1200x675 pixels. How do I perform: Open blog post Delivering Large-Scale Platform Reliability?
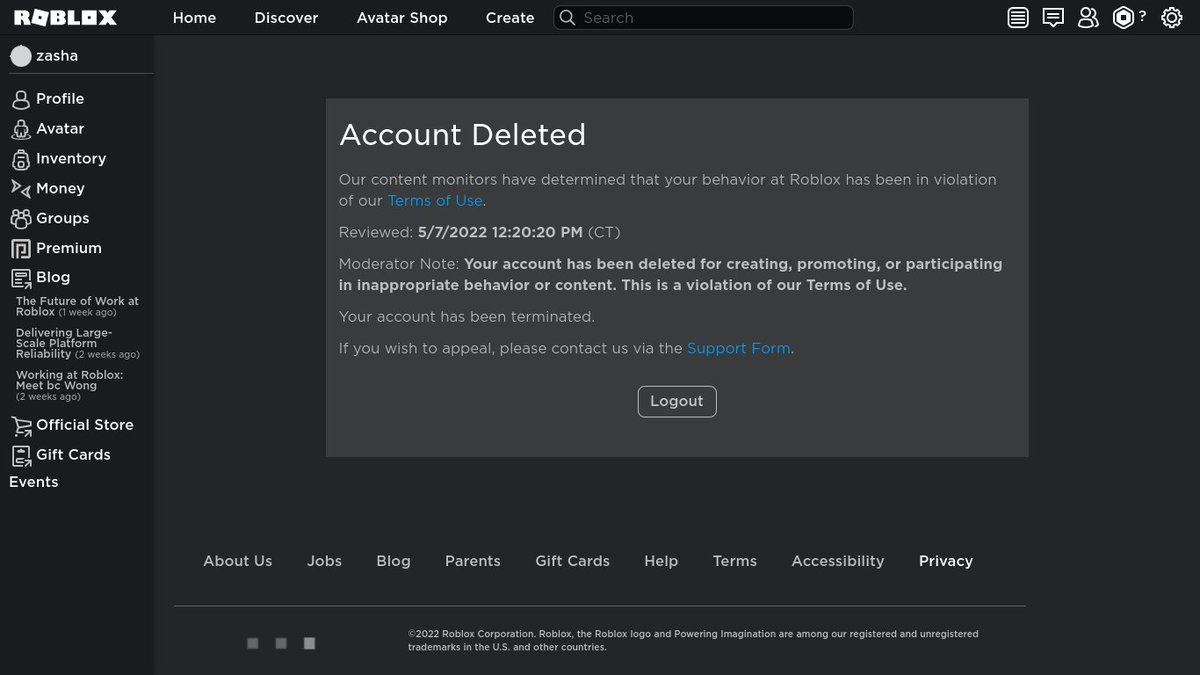77,343
